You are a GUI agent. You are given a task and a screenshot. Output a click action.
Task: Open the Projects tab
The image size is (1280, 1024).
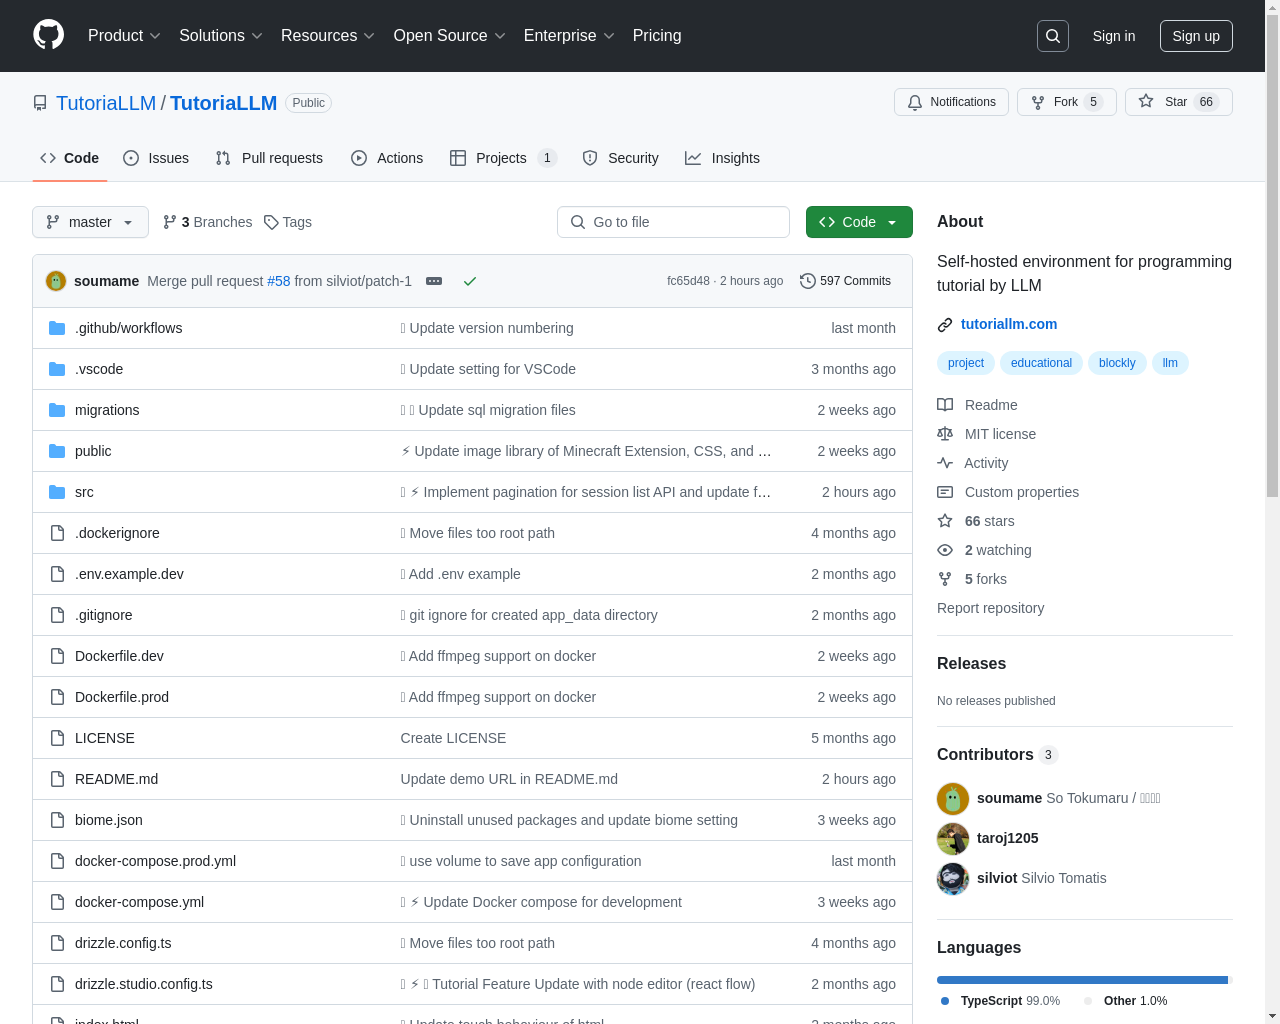(503, 158)
